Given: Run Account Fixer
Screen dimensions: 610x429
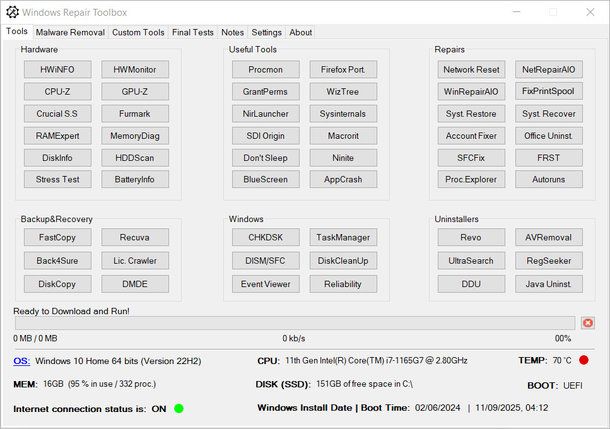Looking at the screenshot, I should click(471, 136).
